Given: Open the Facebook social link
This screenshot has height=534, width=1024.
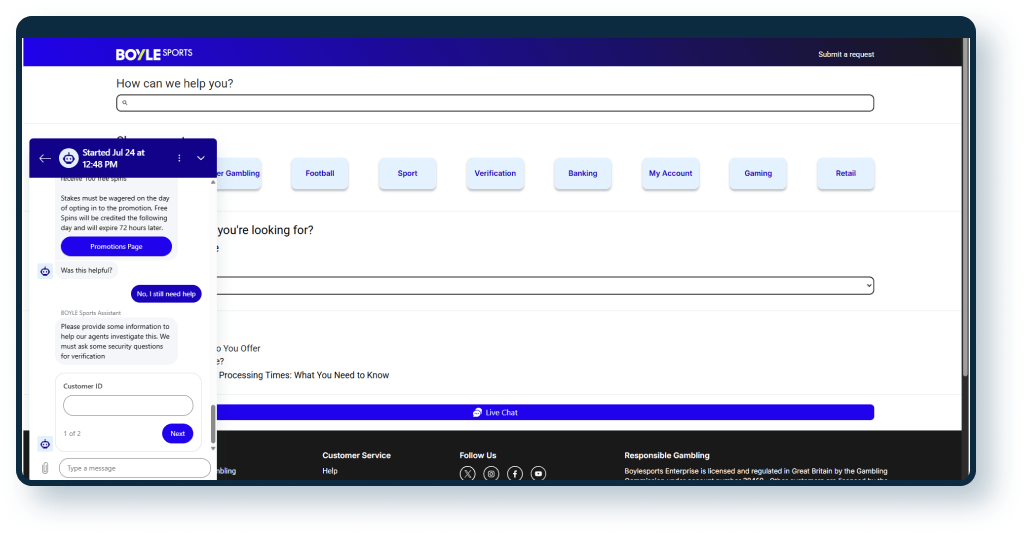Looking at the screenshot, I should (515, 474).
